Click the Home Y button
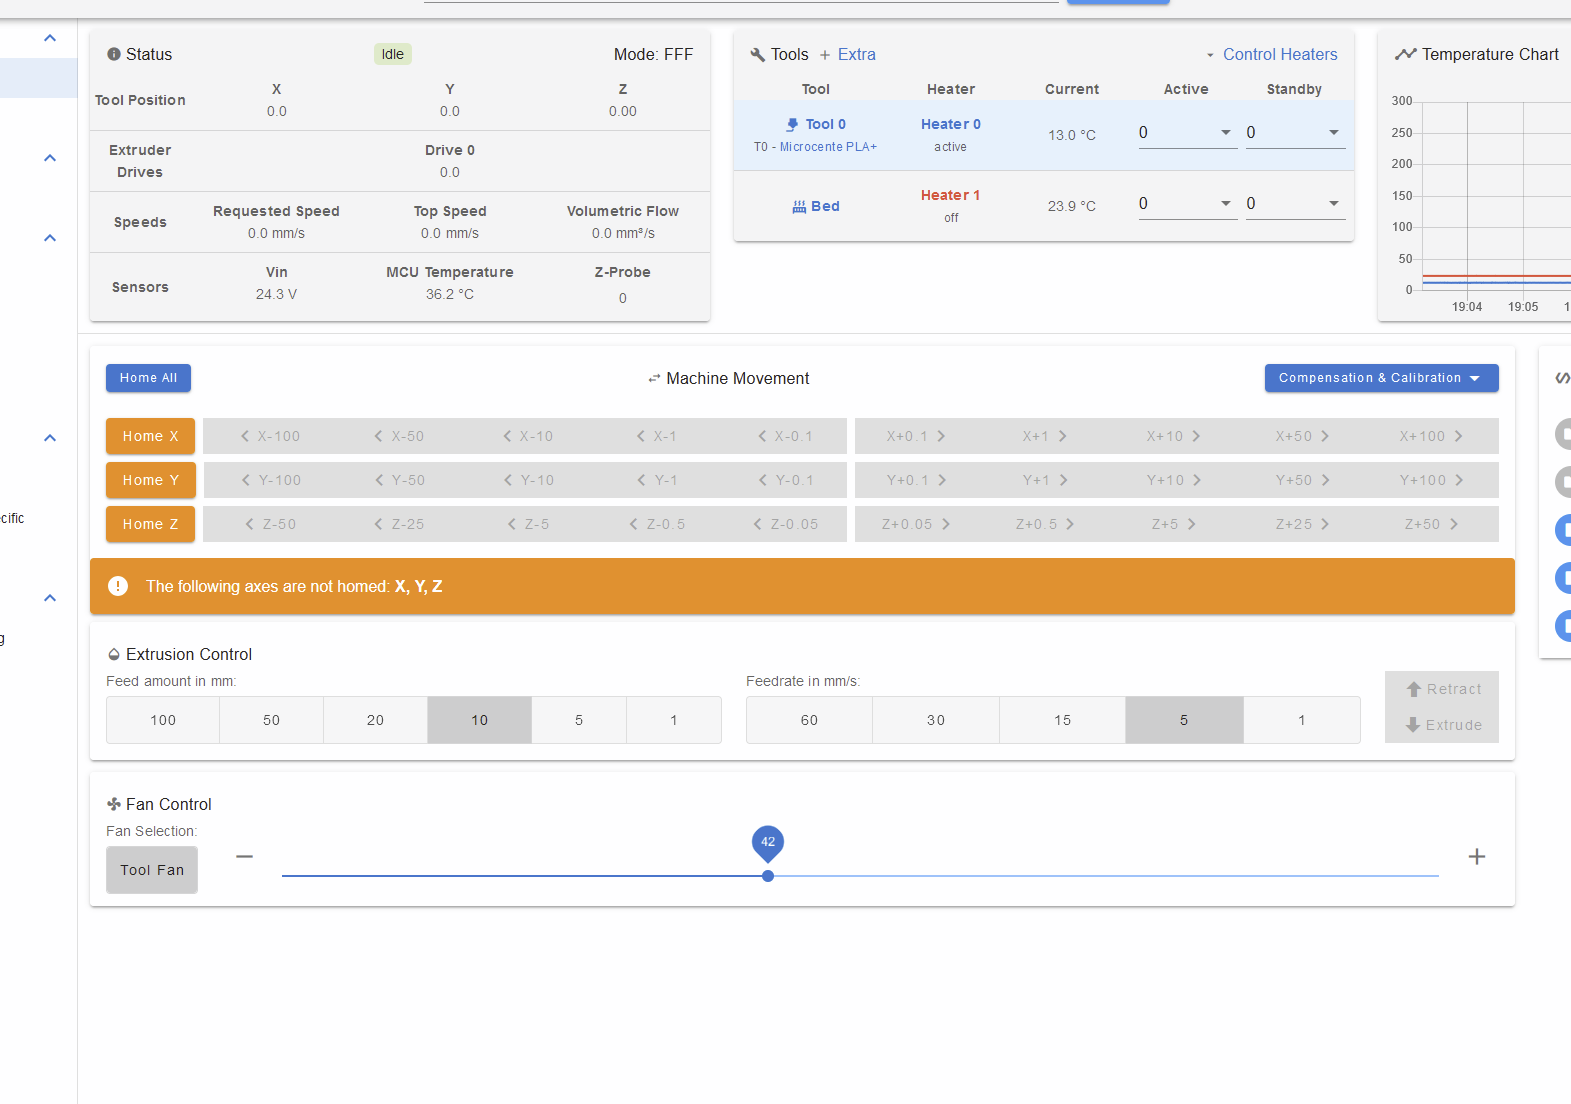 [x=150, y=480]
